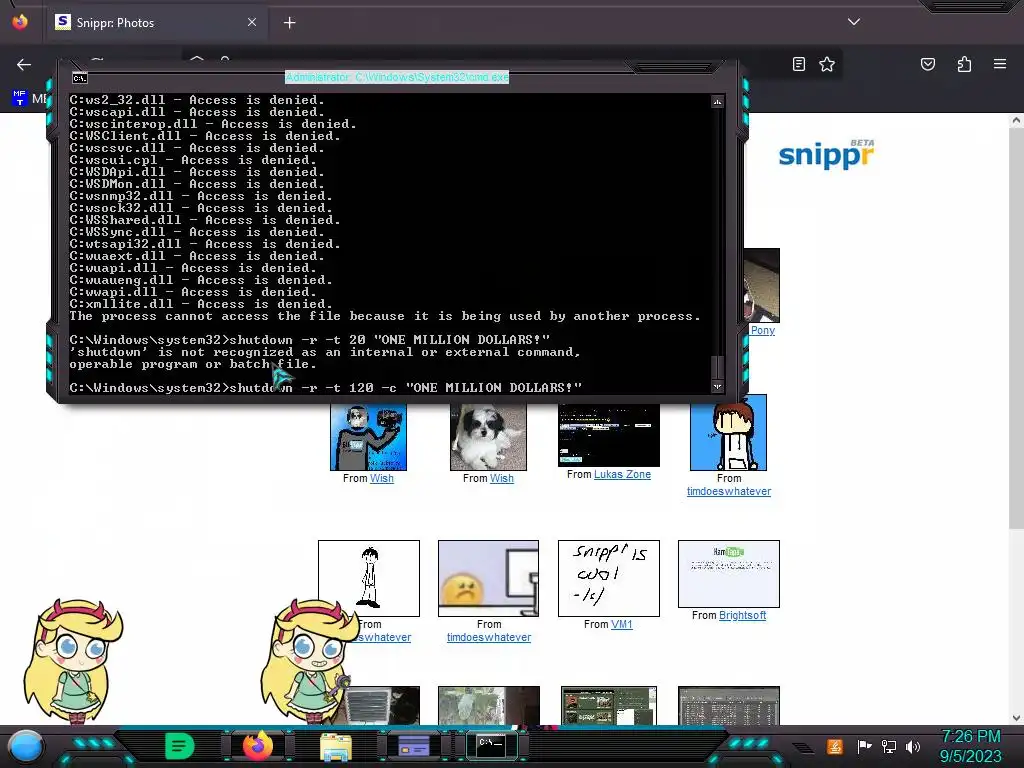Open a new Firefox tab
The width and height of the screenshot is (1024, 768).
coord(289,23)
